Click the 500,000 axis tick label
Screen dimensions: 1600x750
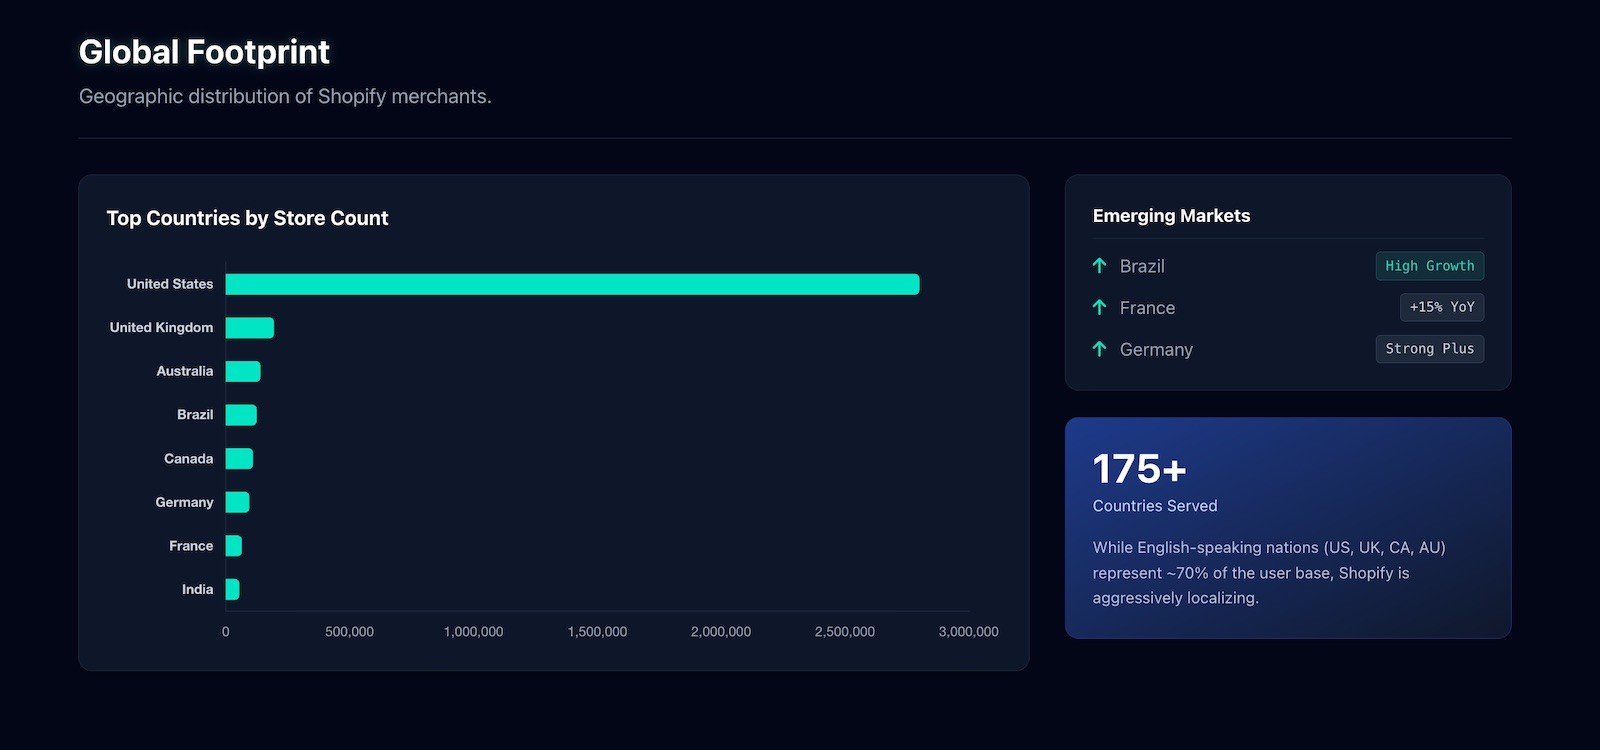coord(349,632)
